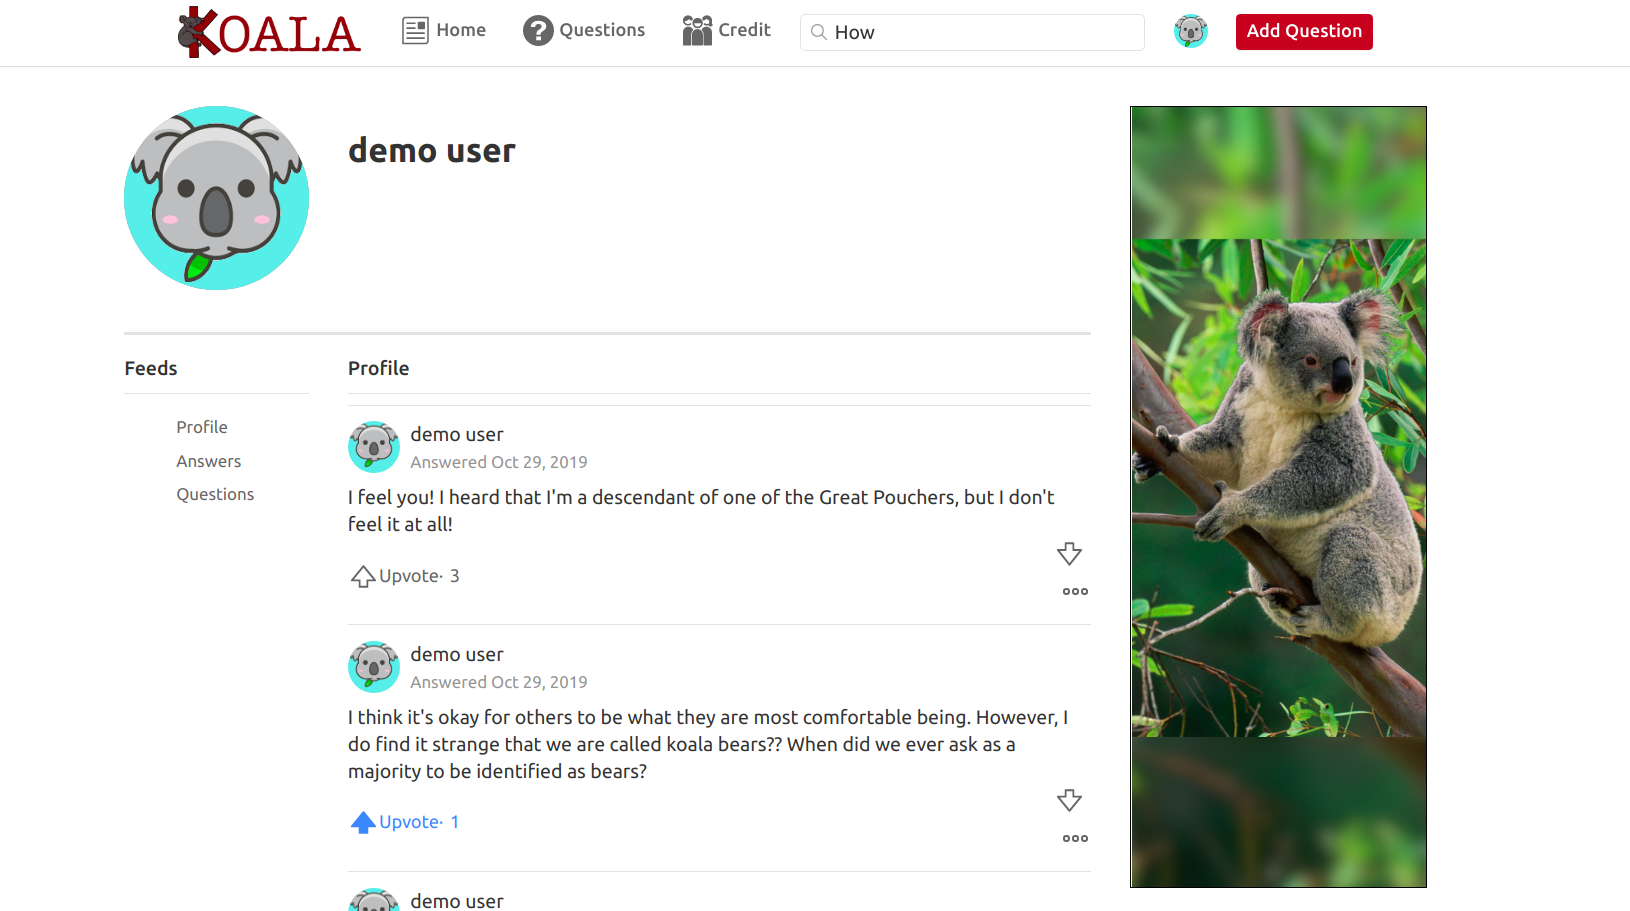Open the KOALA logo homepage link

(268, 32)
